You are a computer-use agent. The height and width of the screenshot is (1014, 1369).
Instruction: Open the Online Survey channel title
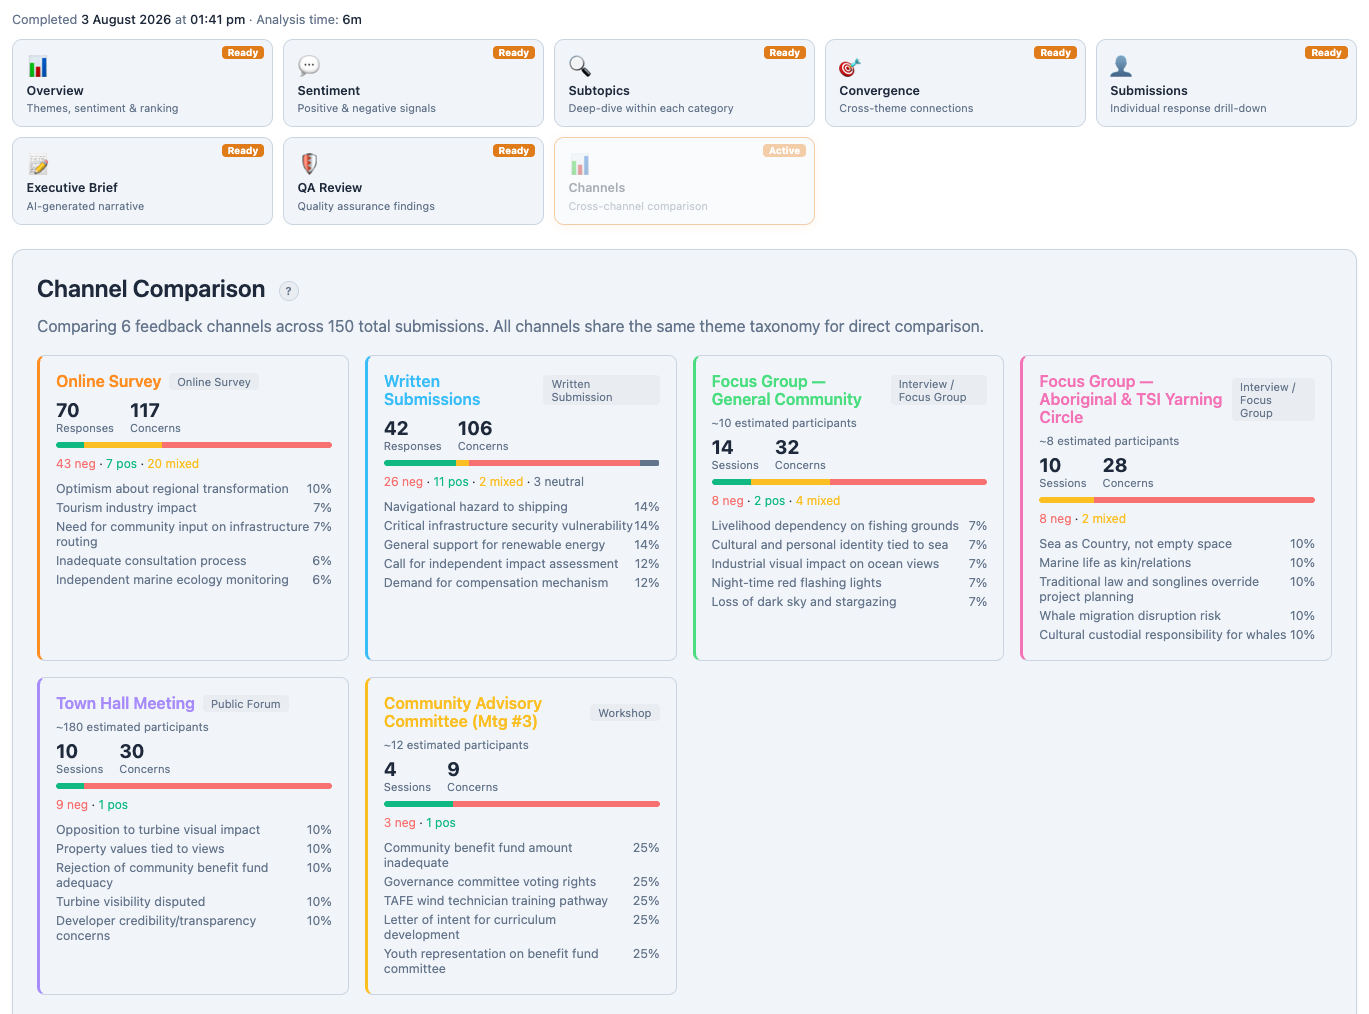tap(108, 381)
